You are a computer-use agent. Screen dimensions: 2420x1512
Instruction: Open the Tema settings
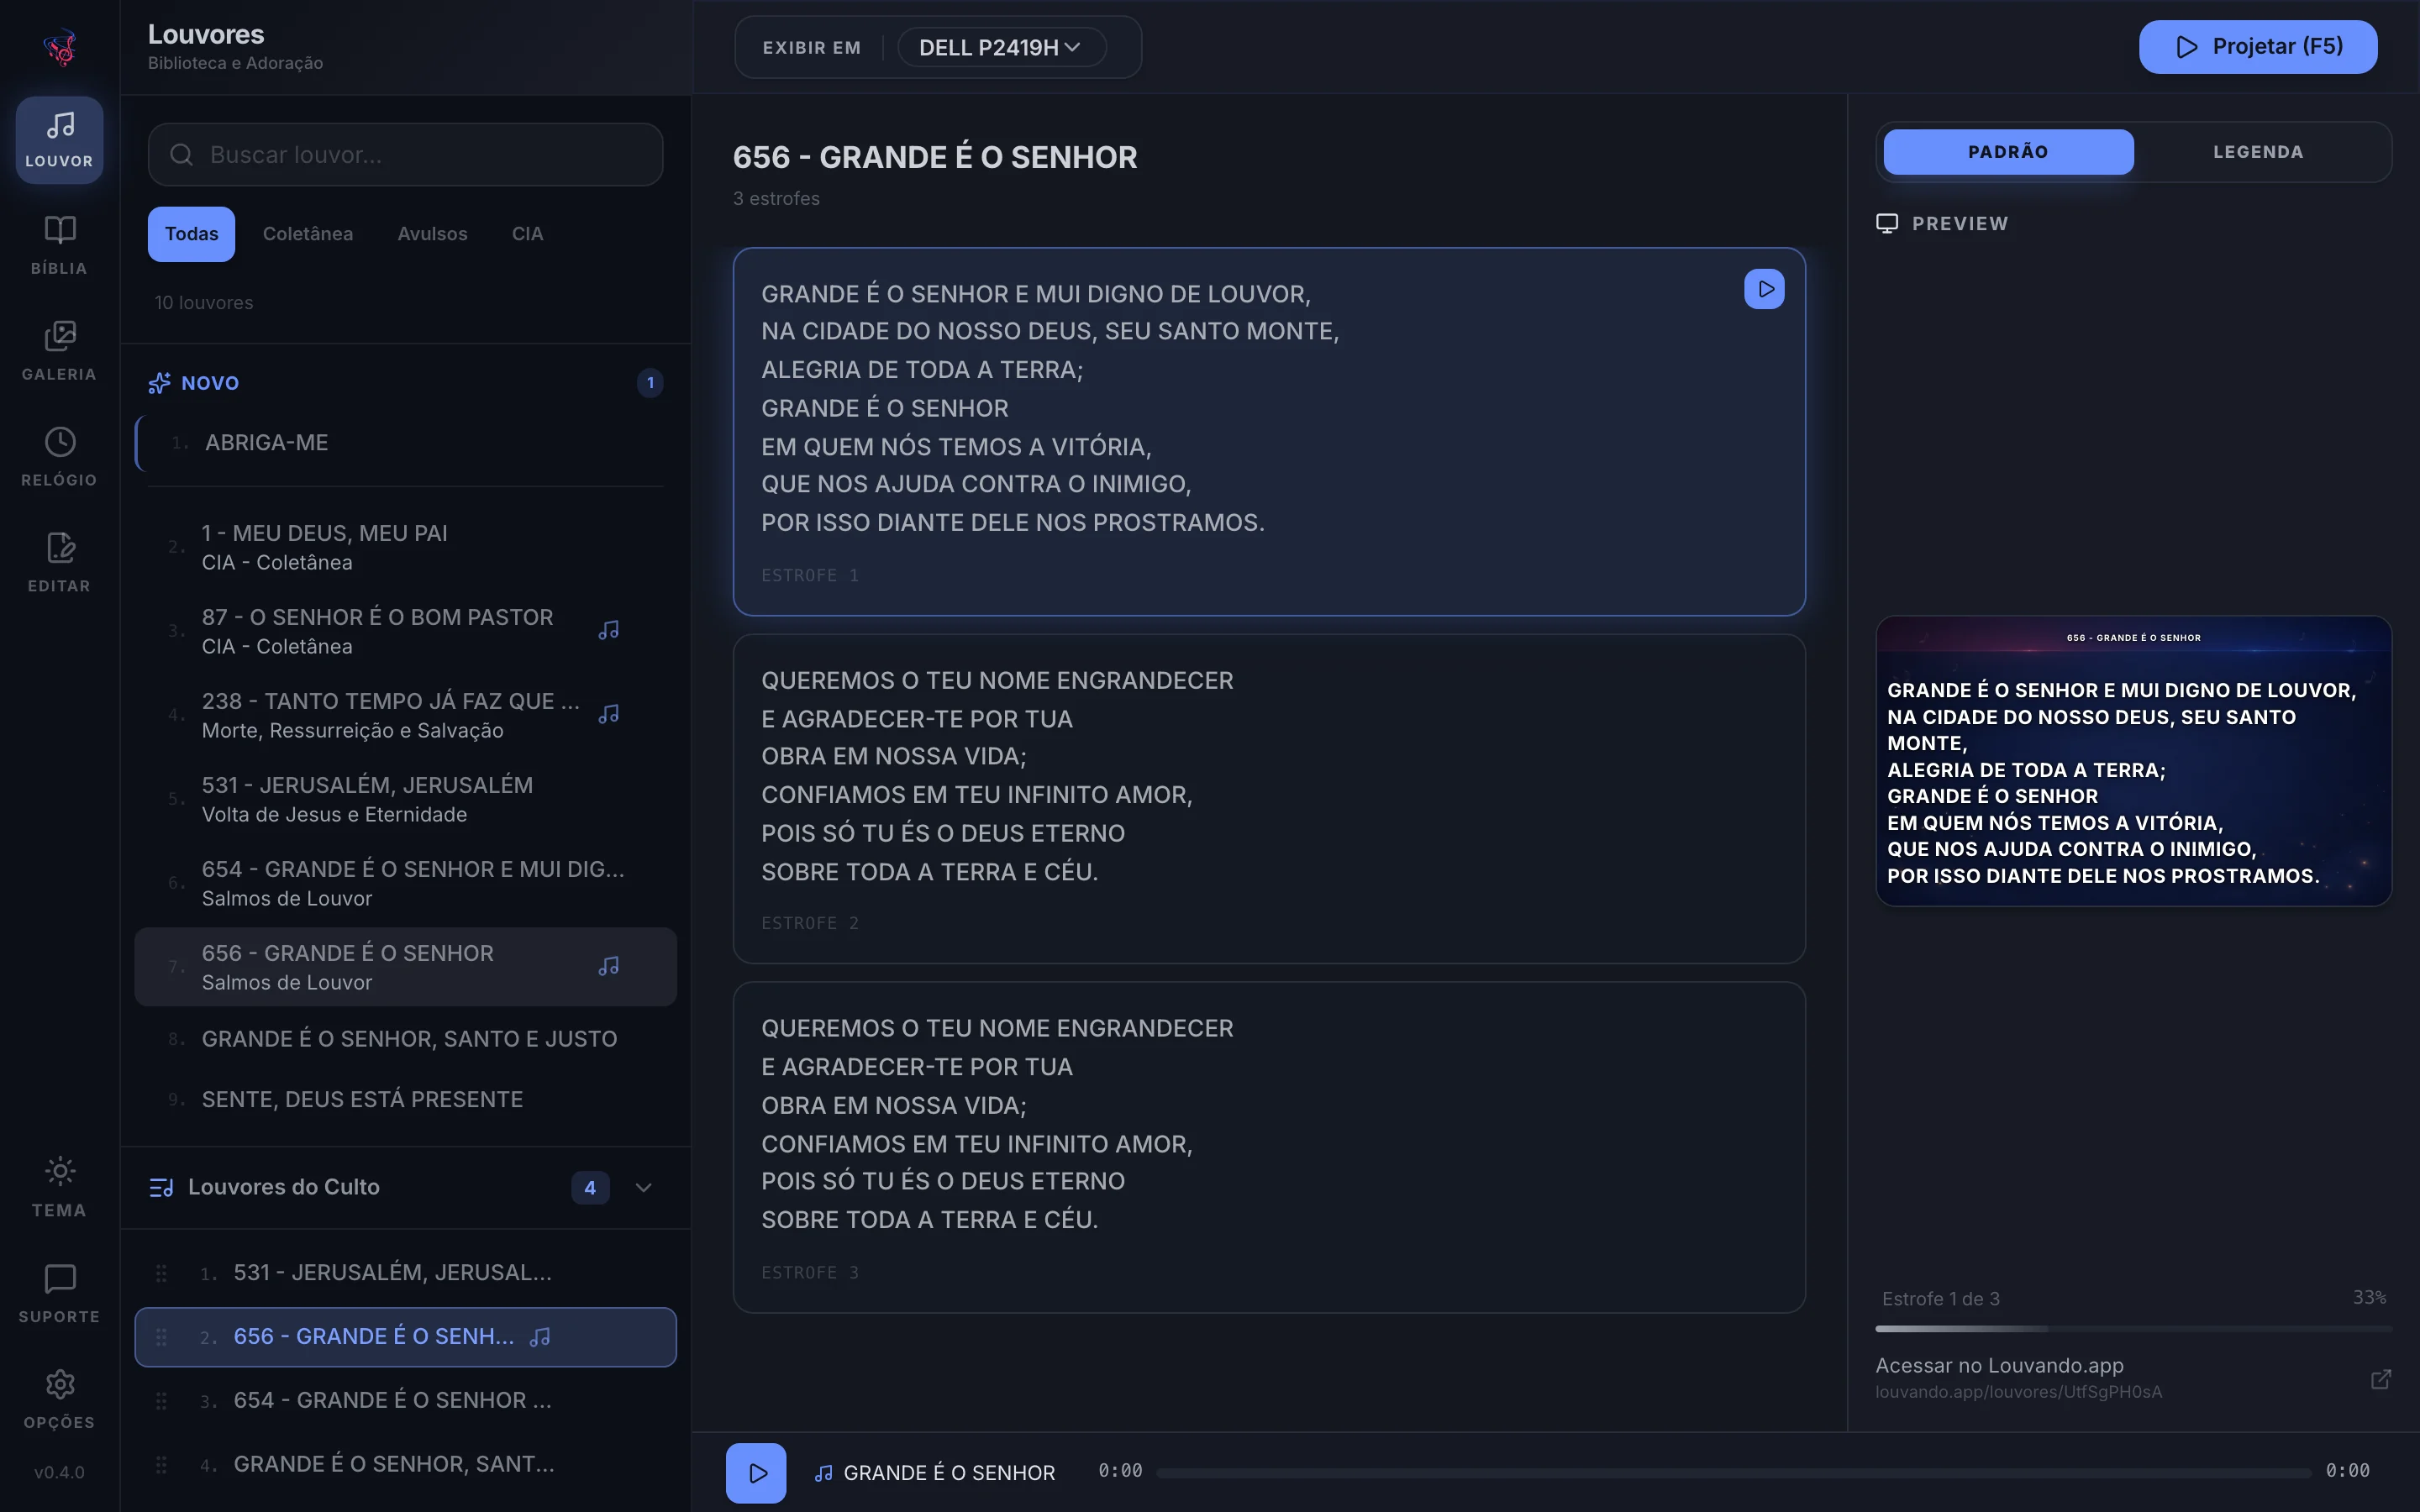59,1188
